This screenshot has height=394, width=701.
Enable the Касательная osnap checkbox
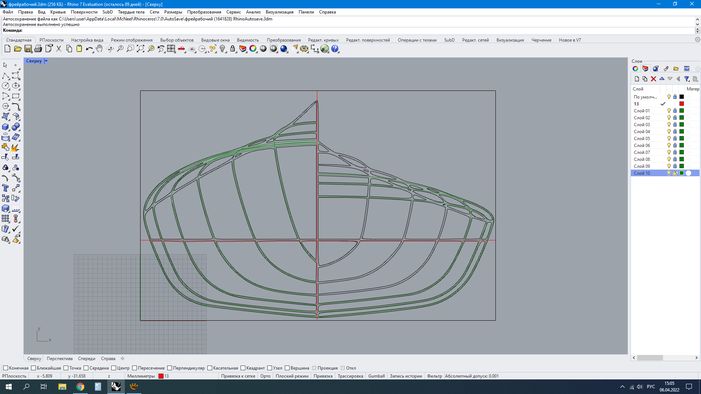point(210,368)
